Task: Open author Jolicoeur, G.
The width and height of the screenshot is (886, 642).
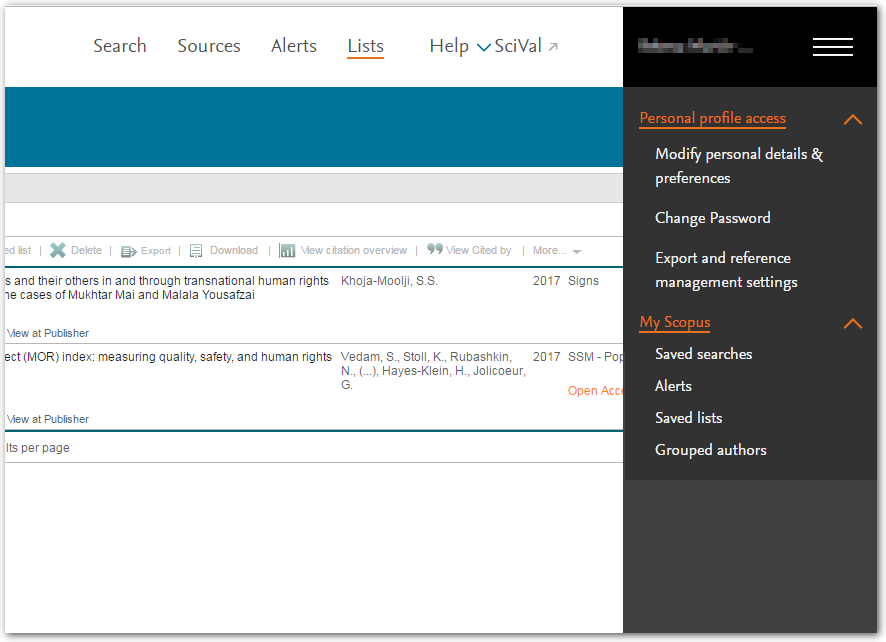Action: [433, 378]
